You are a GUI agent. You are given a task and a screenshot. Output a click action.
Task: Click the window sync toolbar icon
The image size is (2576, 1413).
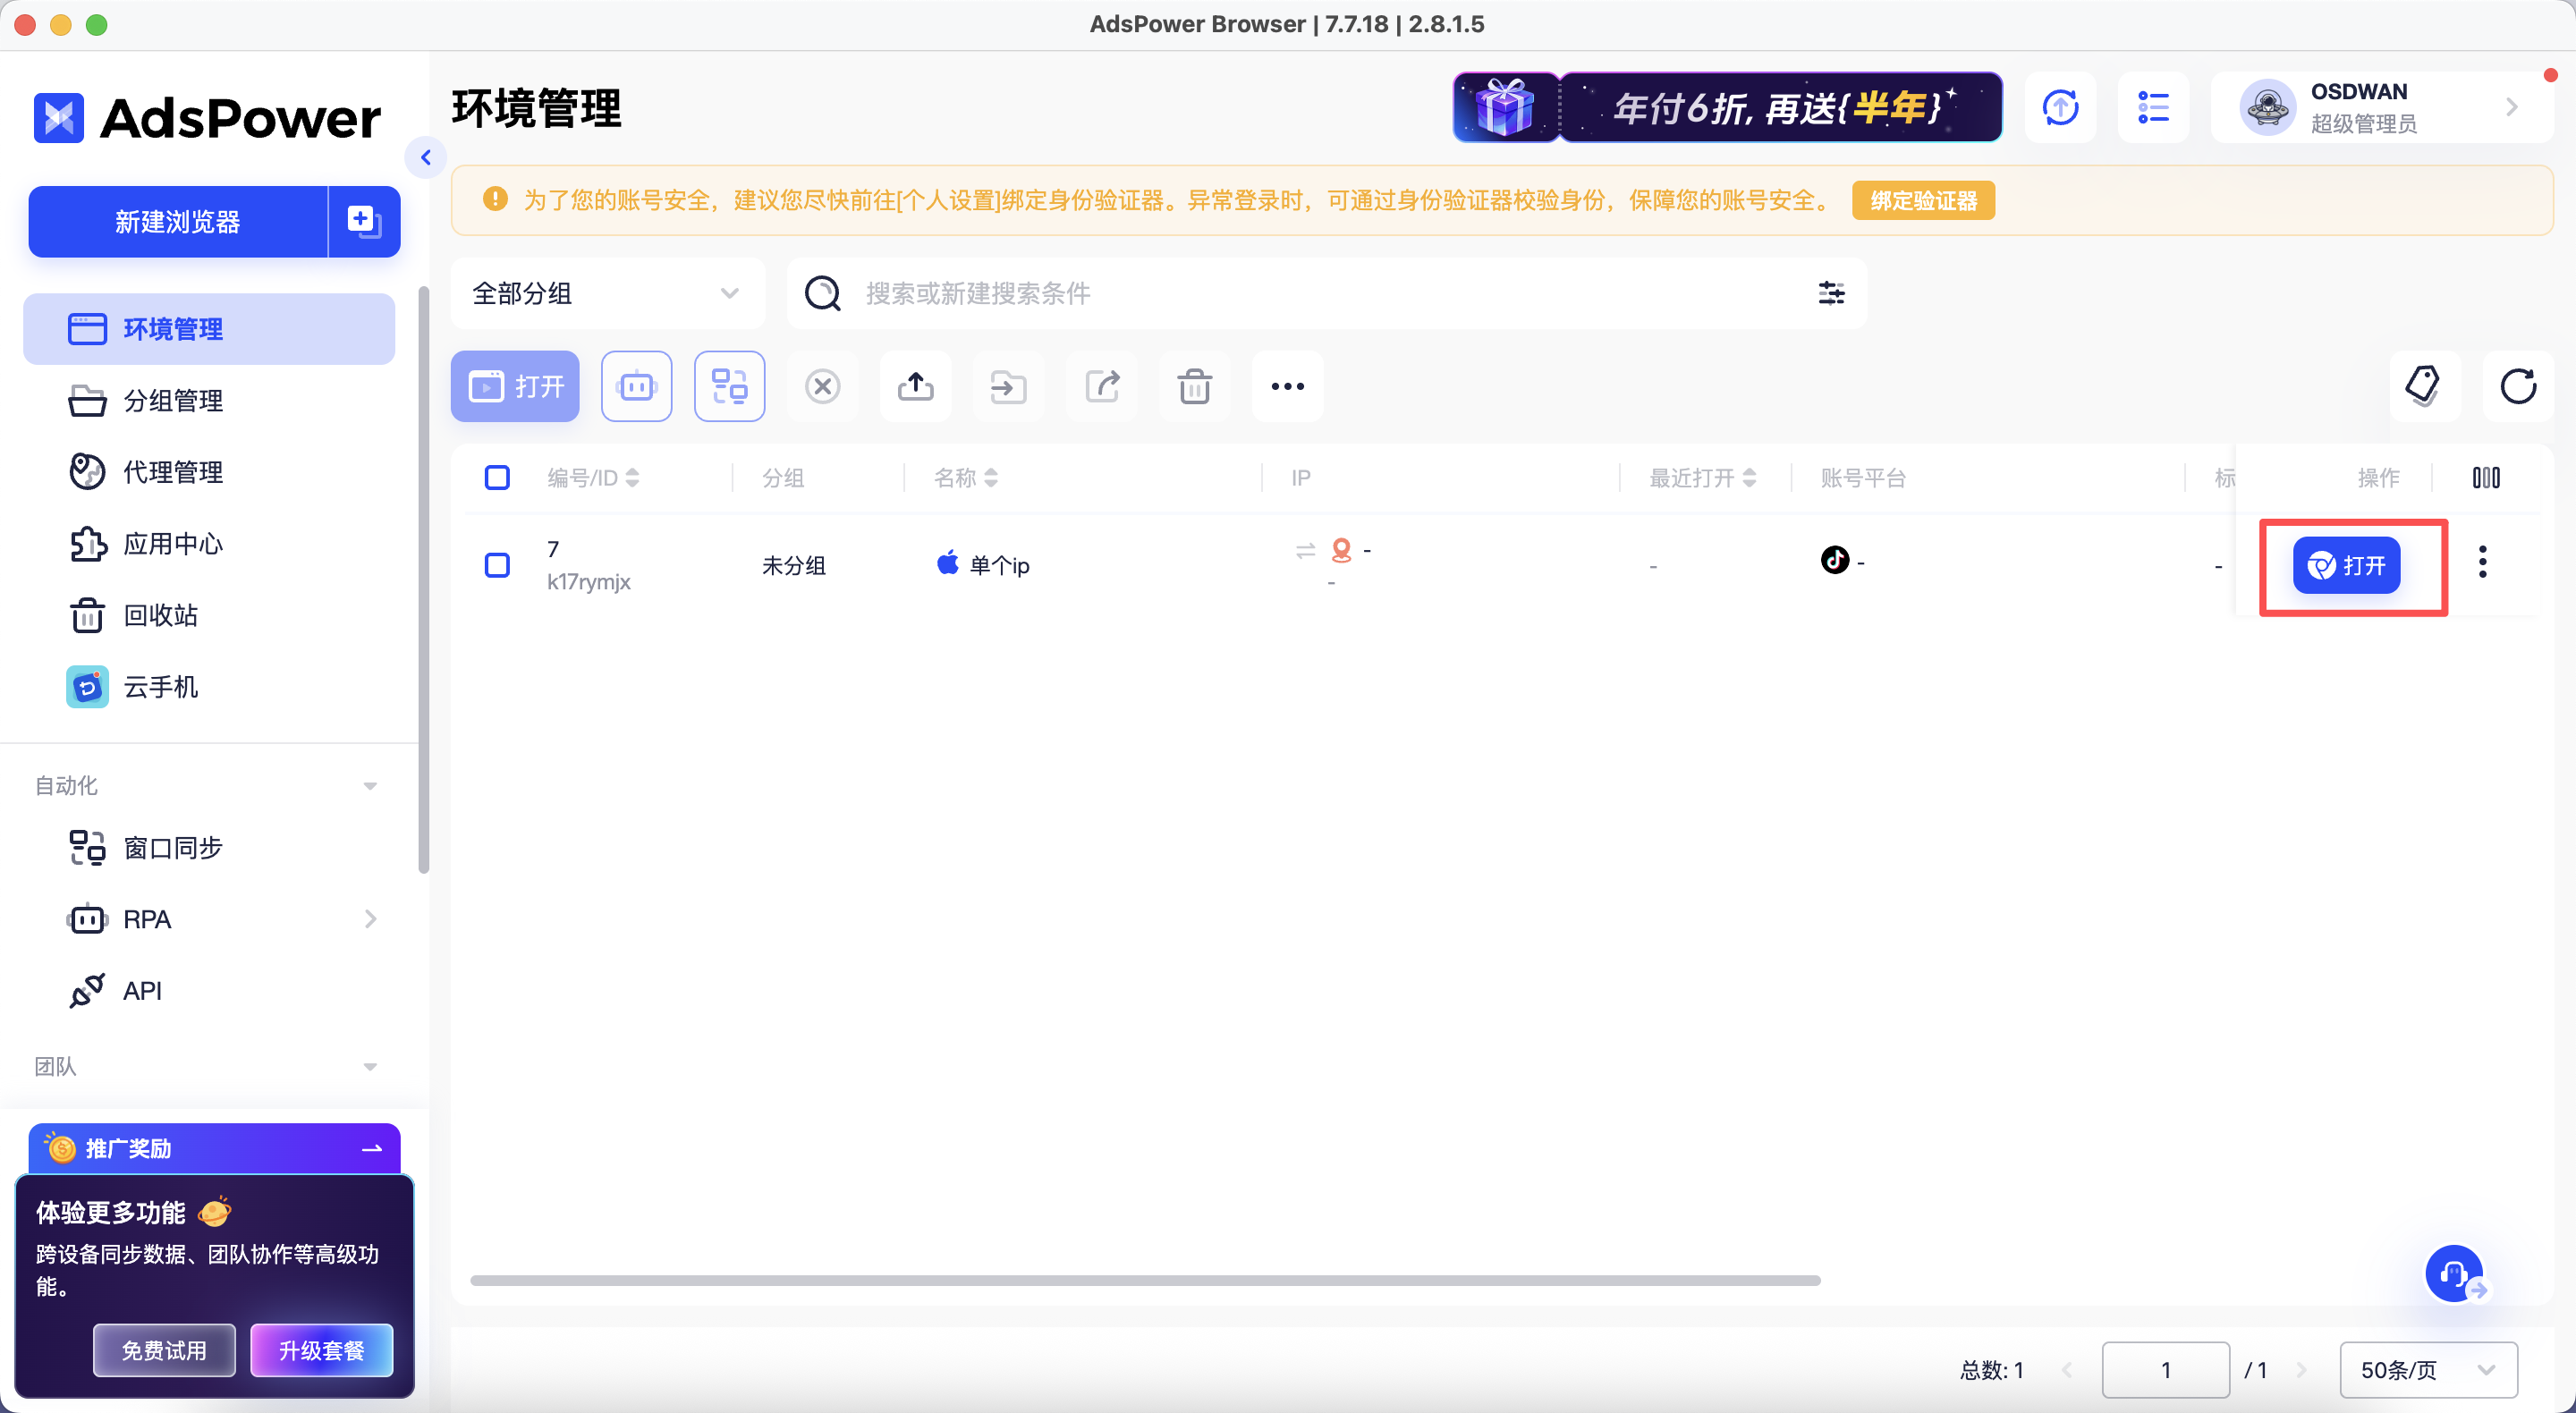click(x=729, y=386)
